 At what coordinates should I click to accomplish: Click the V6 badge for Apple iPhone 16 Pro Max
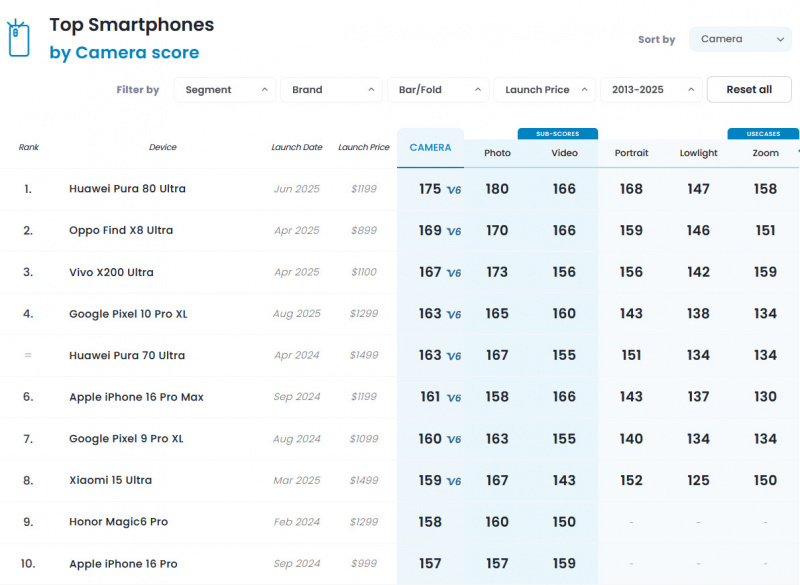click(454, 398)
